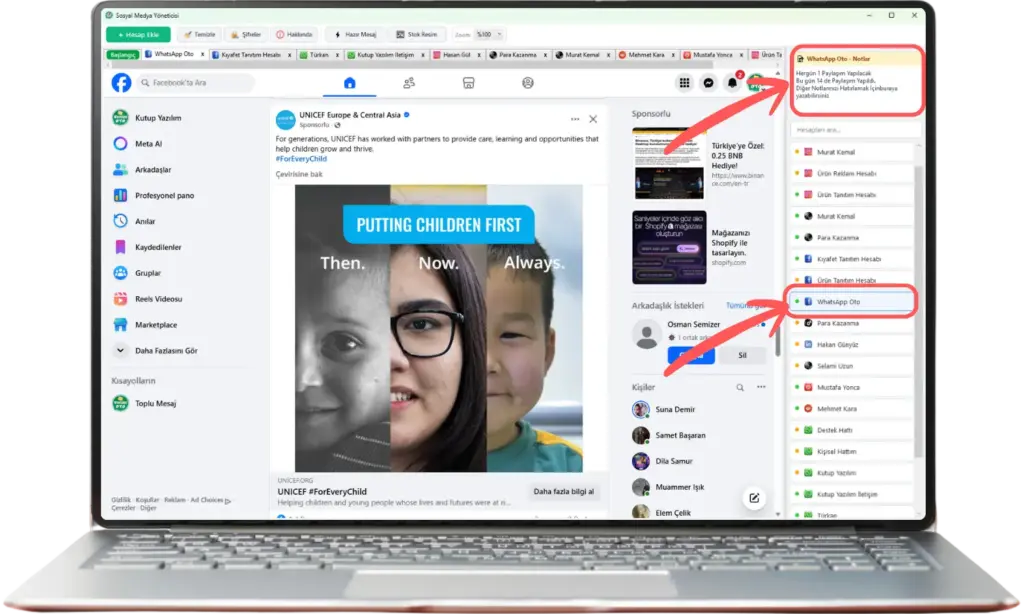Open the Messenger icon

(x=708, y=83)
